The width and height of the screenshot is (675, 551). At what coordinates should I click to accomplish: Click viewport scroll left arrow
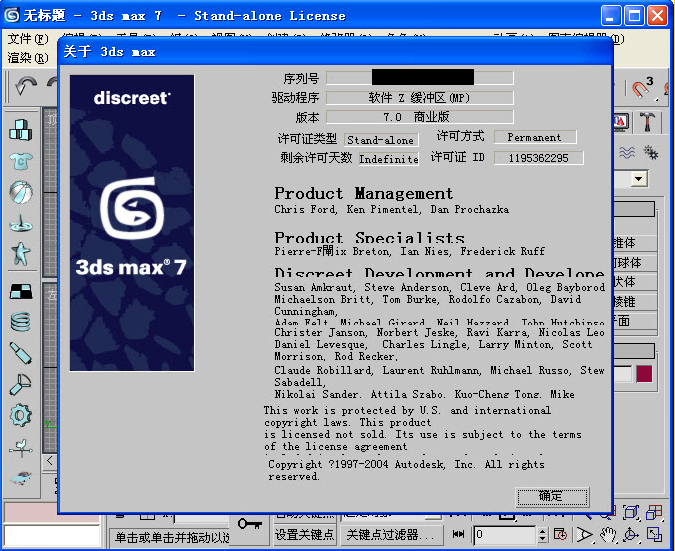(x=50, y=461)
